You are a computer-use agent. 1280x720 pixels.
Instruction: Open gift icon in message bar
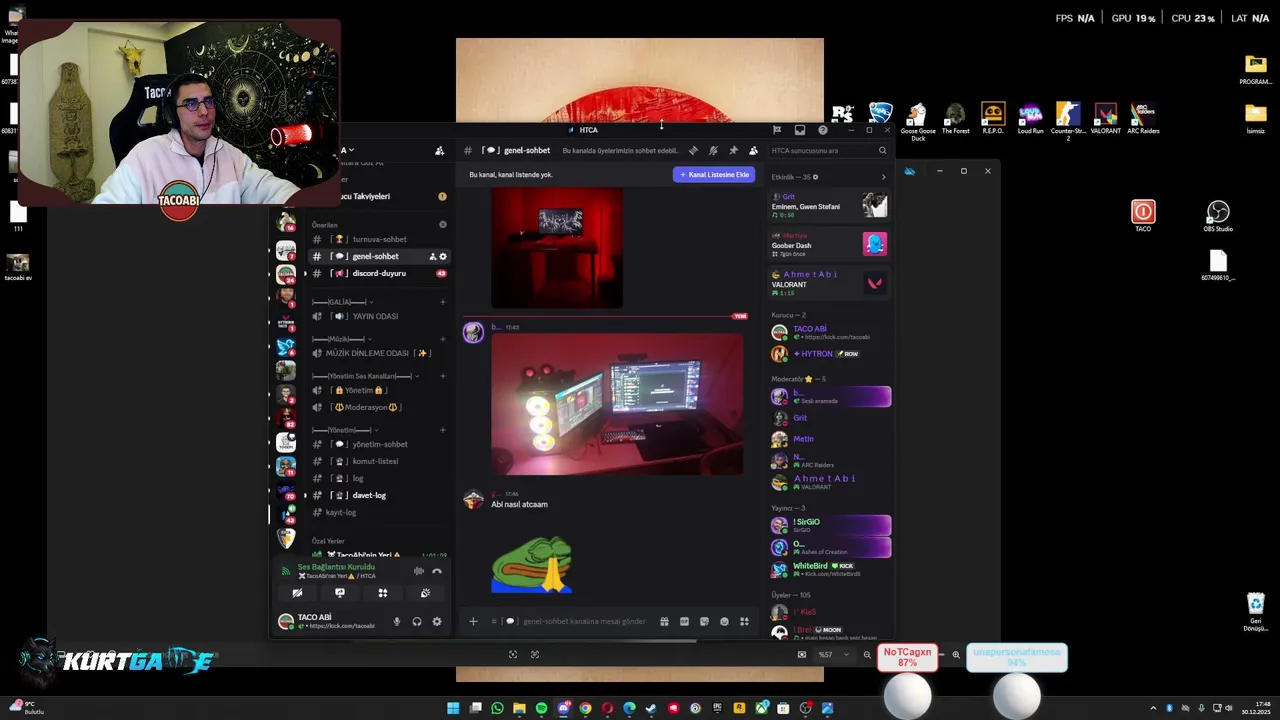click(664, 621)
